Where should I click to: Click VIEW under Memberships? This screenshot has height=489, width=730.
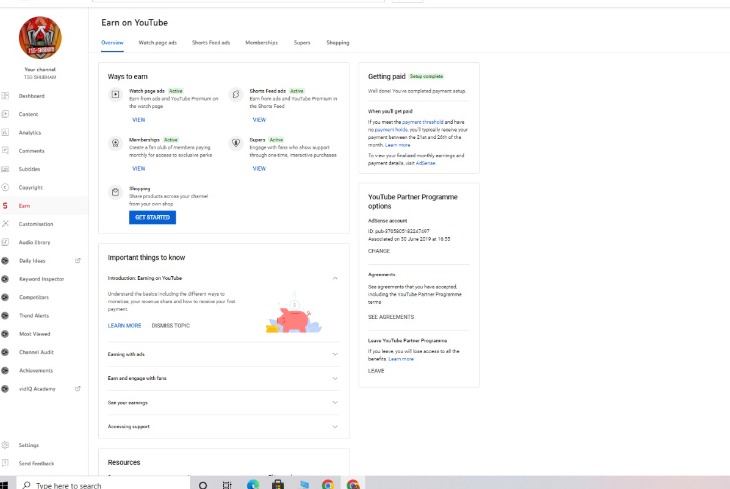pos(139,169)
